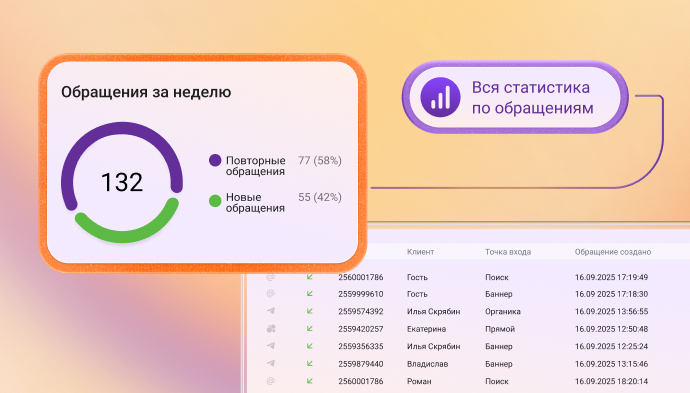Open request number 2559356335
Viewport: 690px width, 393px height.
(360, 346)
